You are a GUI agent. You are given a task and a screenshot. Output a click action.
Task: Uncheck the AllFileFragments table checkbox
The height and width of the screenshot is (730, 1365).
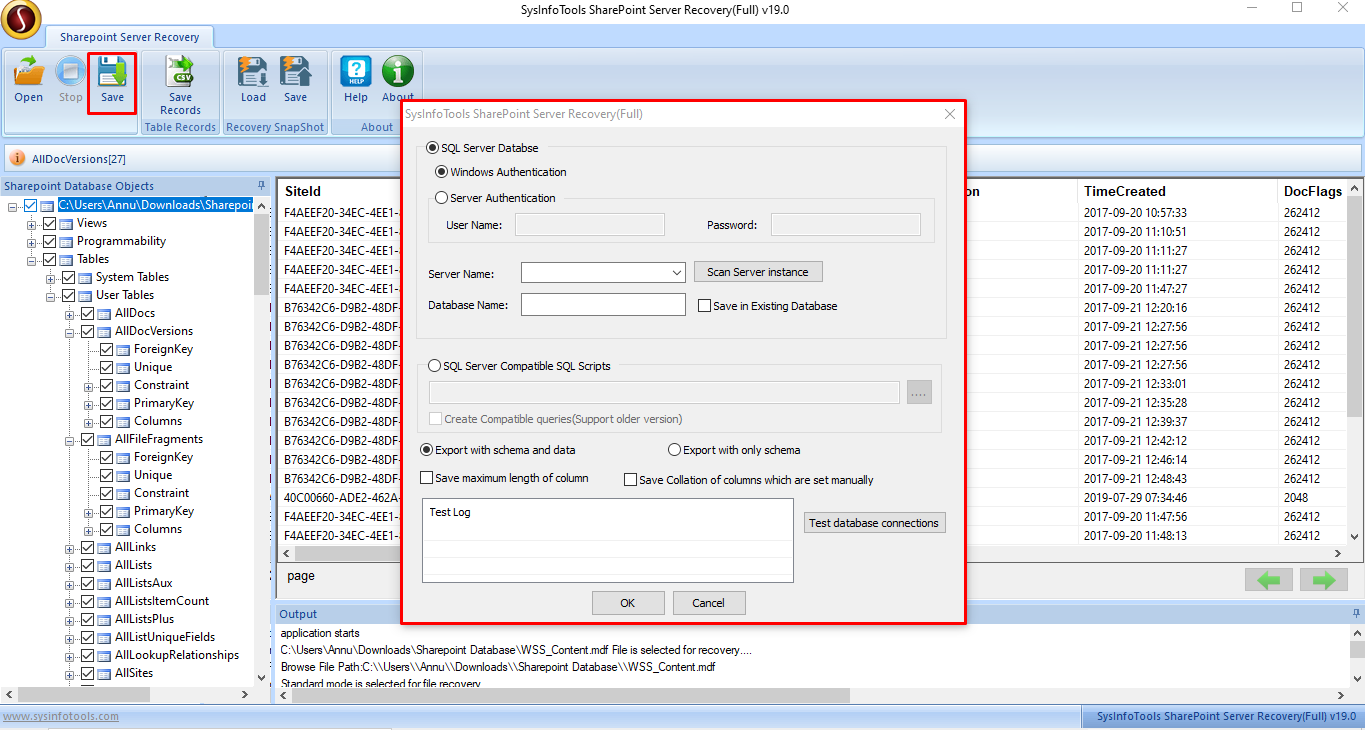pyautogui.click(x=88, y=439)
